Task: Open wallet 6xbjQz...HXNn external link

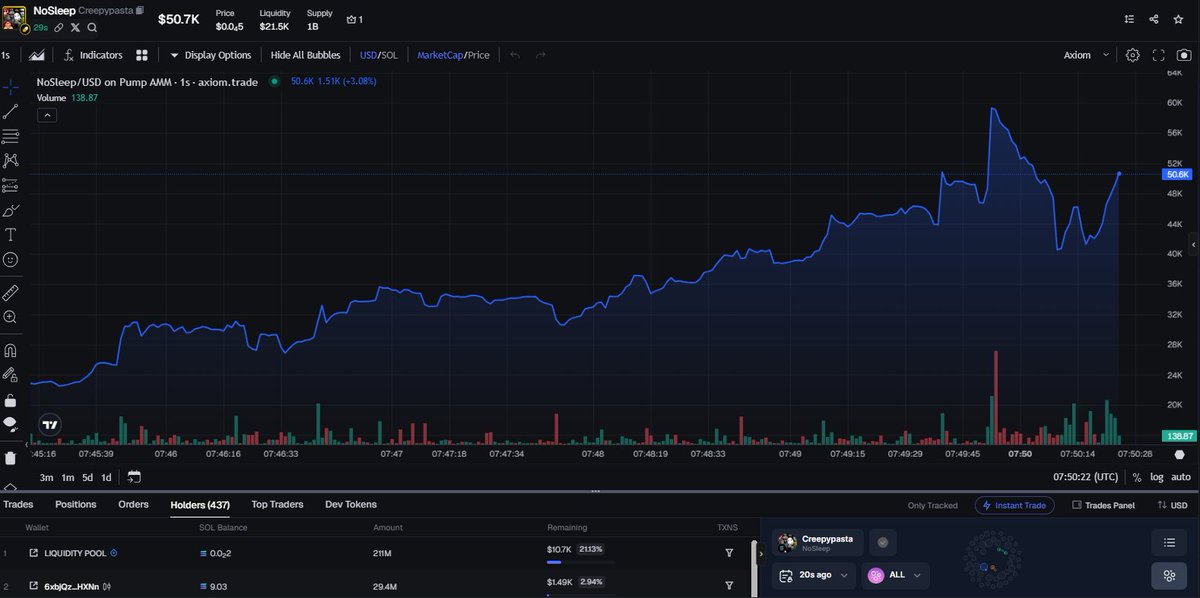Action: tap(34, 585)
